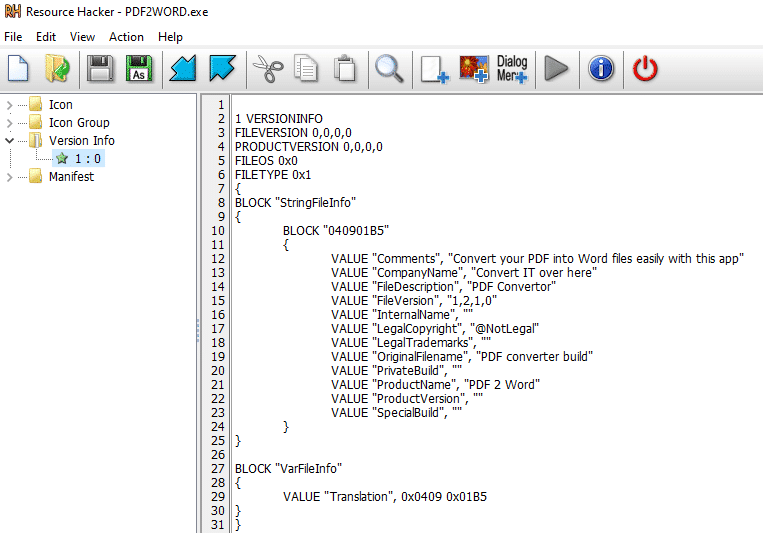The width and height of the screenshot is (763, 533).
Task: Copy with the two-pages icon
Action: (x=306, y=68)
